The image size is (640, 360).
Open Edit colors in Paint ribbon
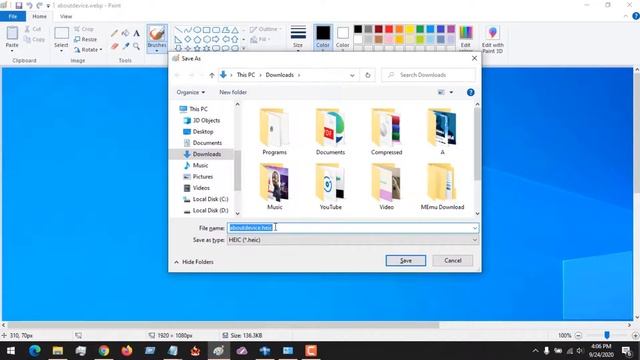[465, 37]
